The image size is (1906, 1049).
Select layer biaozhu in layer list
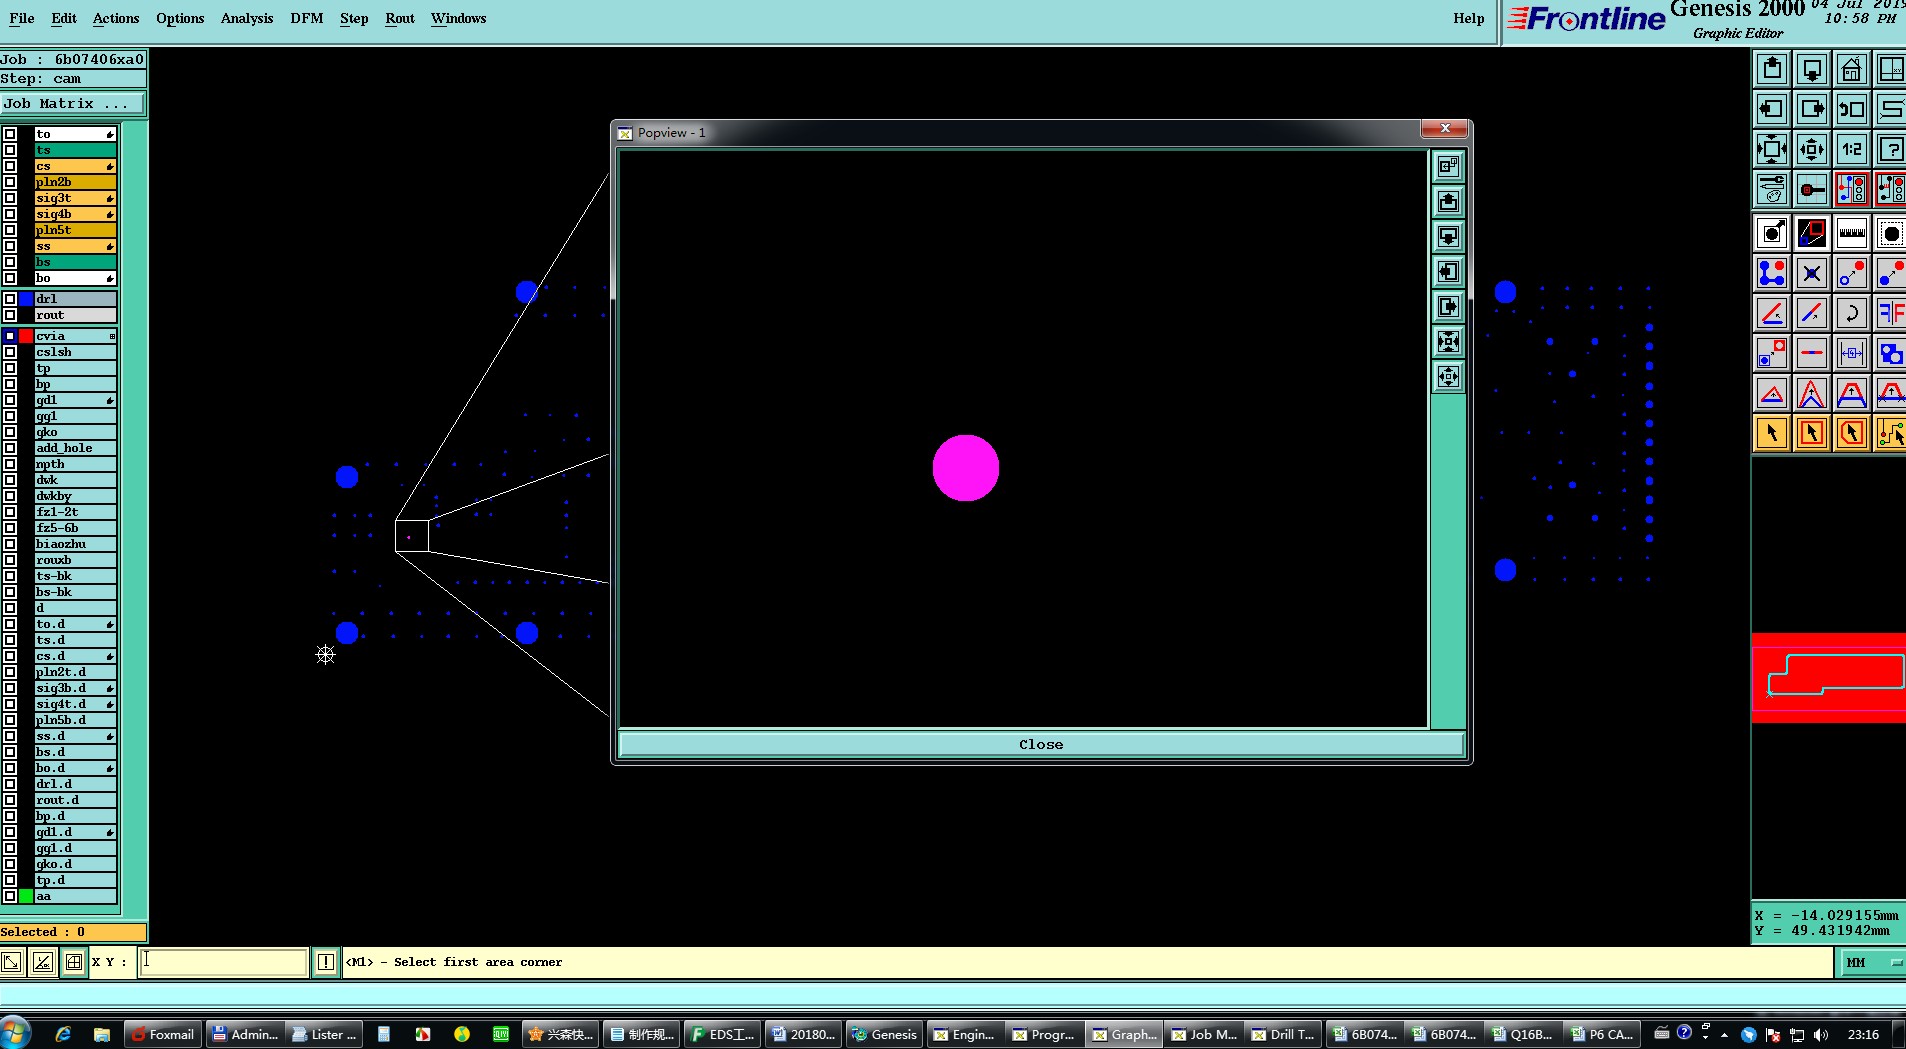[x=76, y=544]
